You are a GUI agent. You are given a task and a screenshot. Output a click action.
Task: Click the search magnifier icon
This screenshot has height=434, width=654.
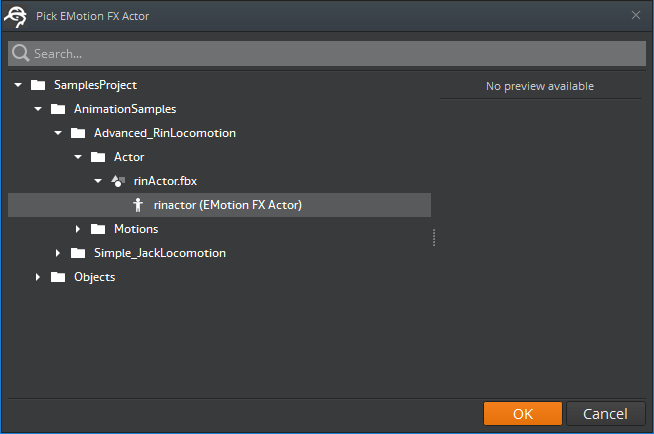pyautogui.click(x=21, y=53)
